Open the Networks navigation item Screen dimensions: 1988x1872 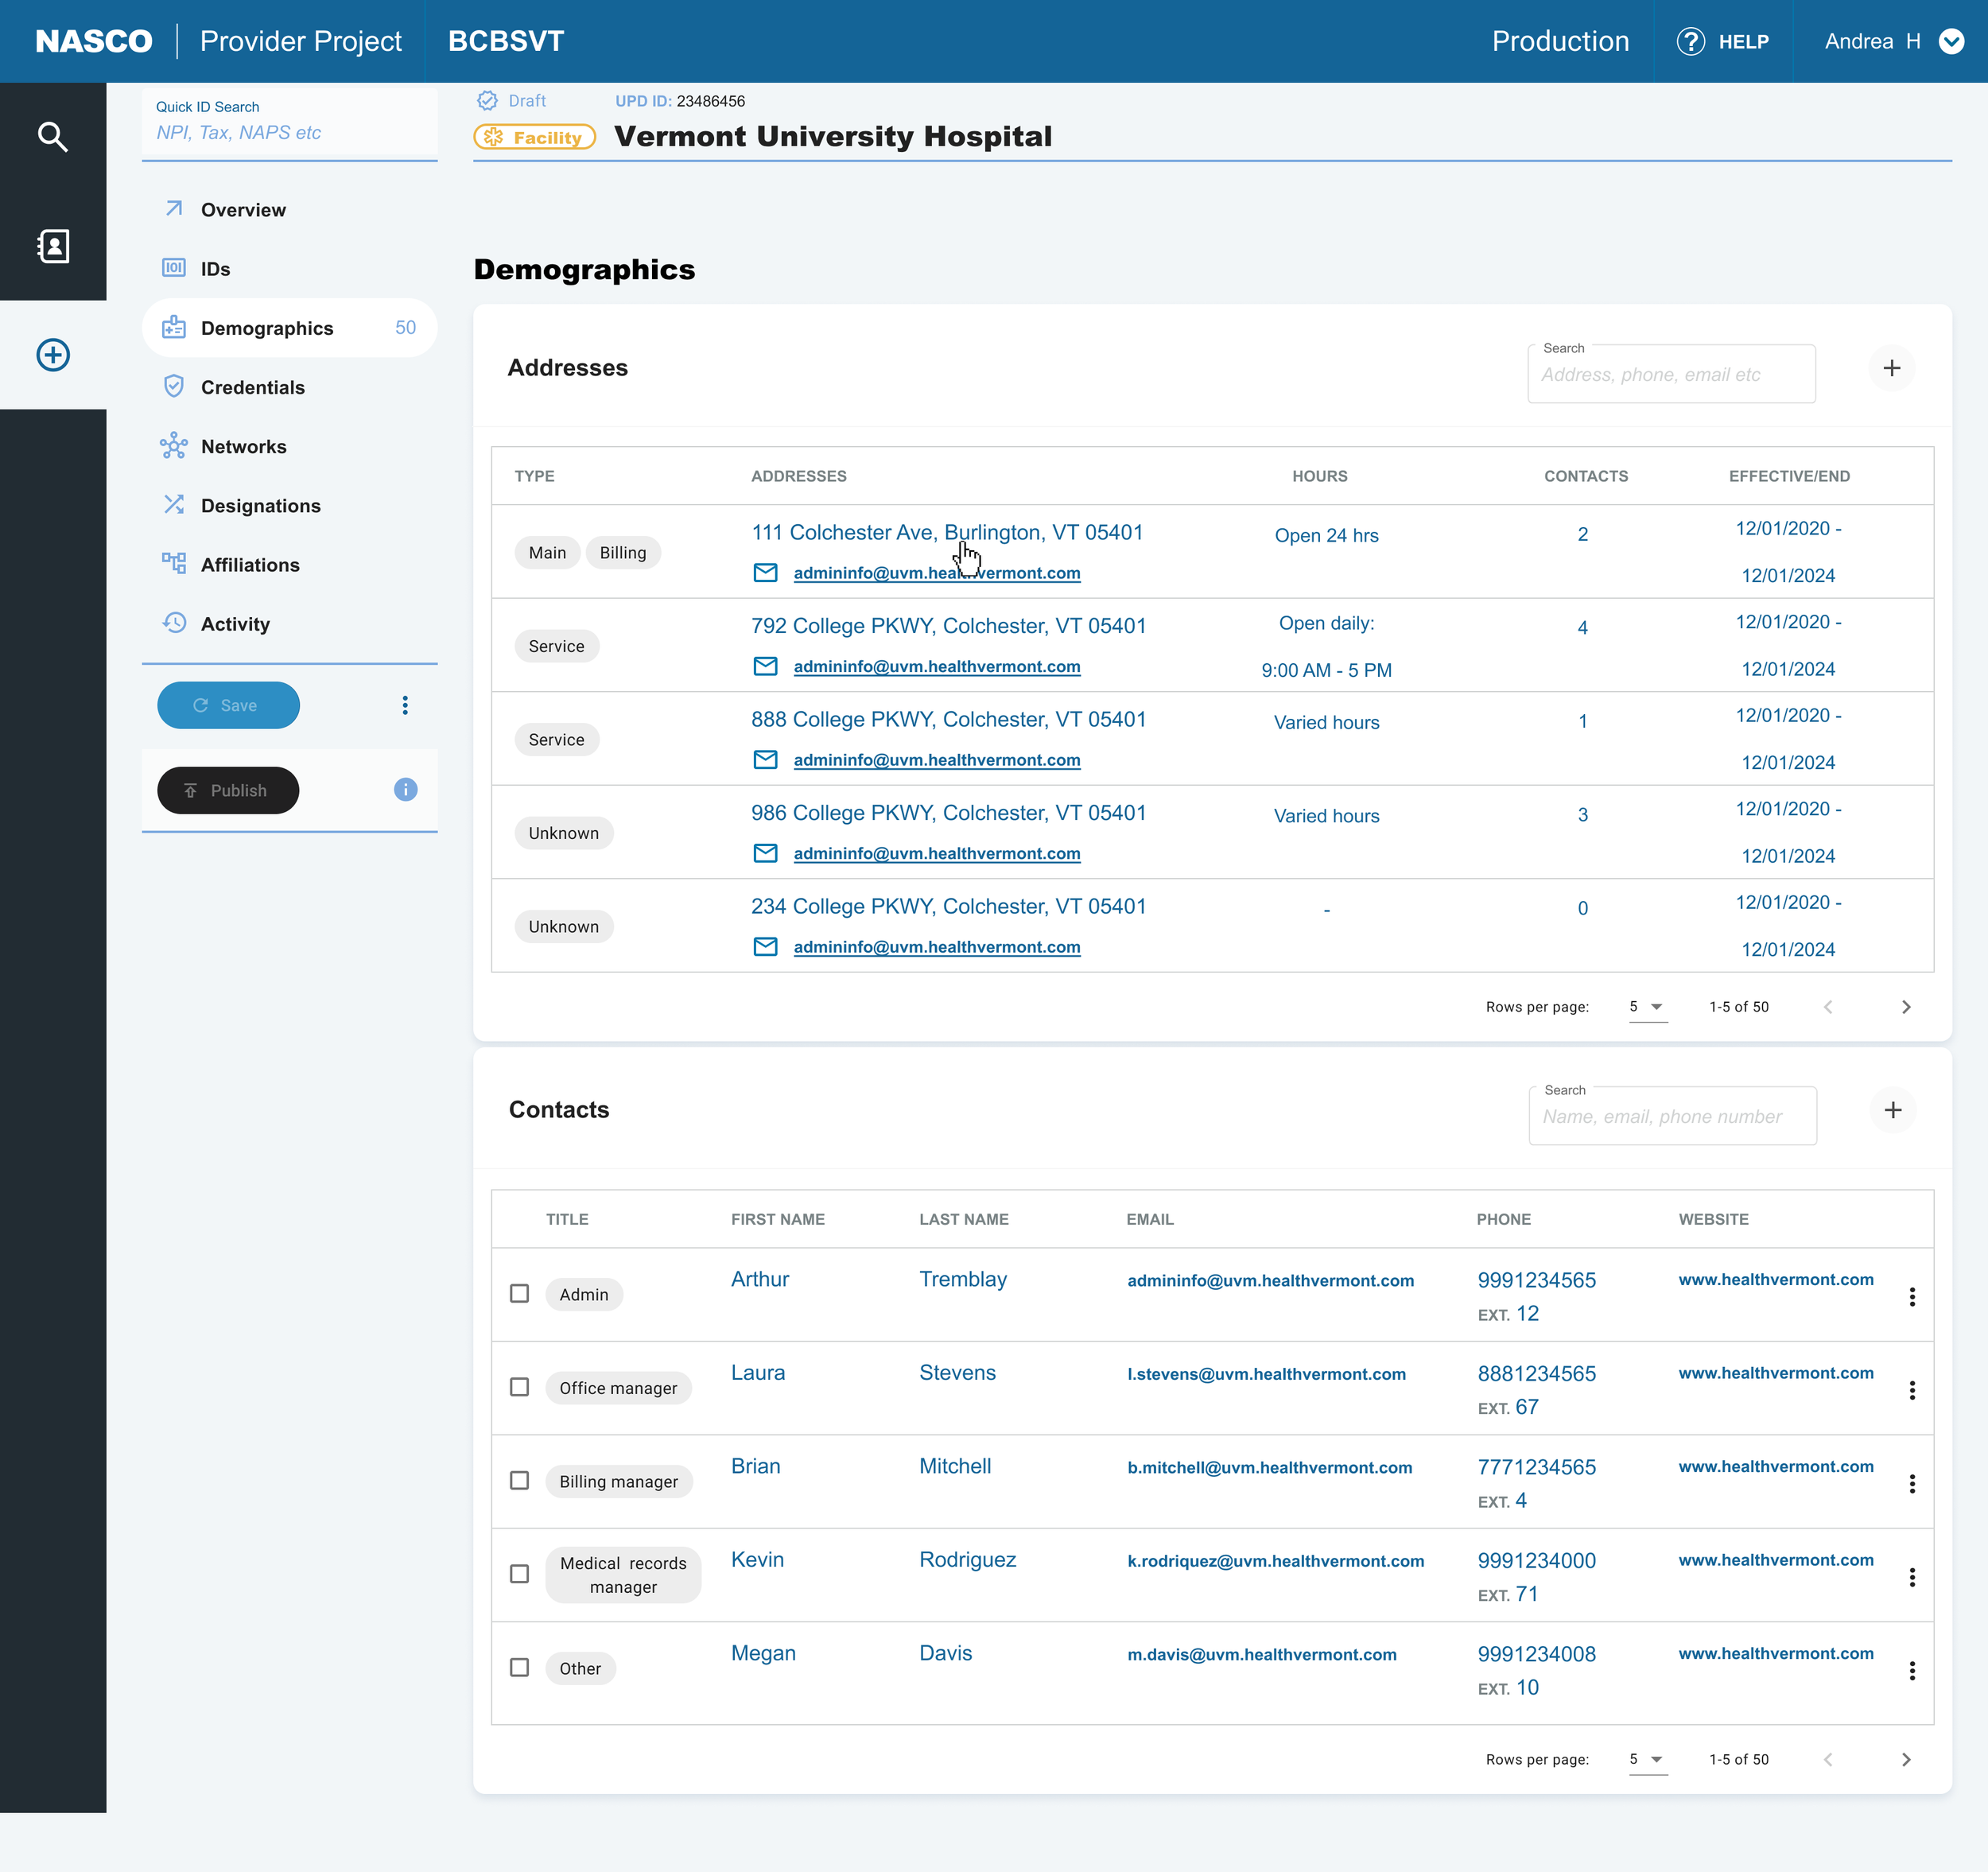[x=243, y=447]
